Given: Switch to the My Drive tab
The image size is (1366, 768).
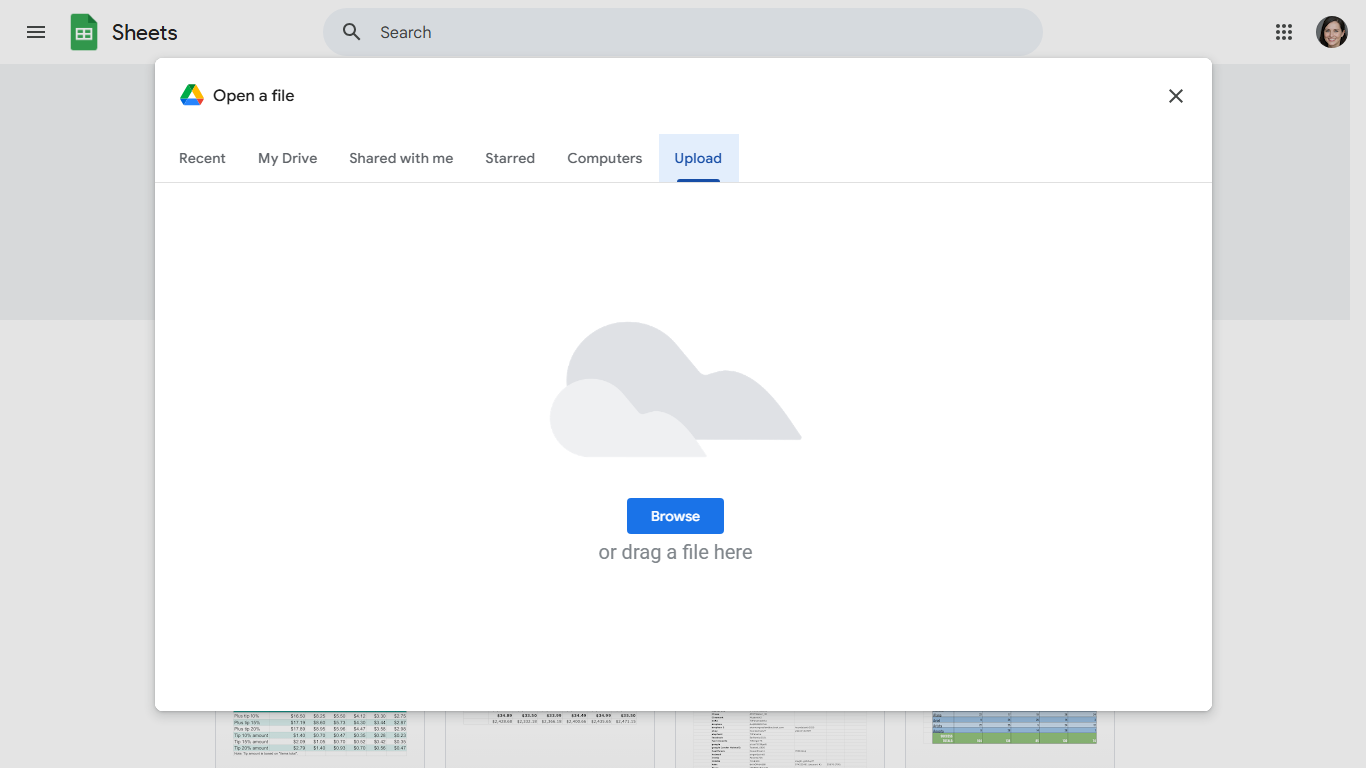Looking at the screenshot, I should pos(287,157).
